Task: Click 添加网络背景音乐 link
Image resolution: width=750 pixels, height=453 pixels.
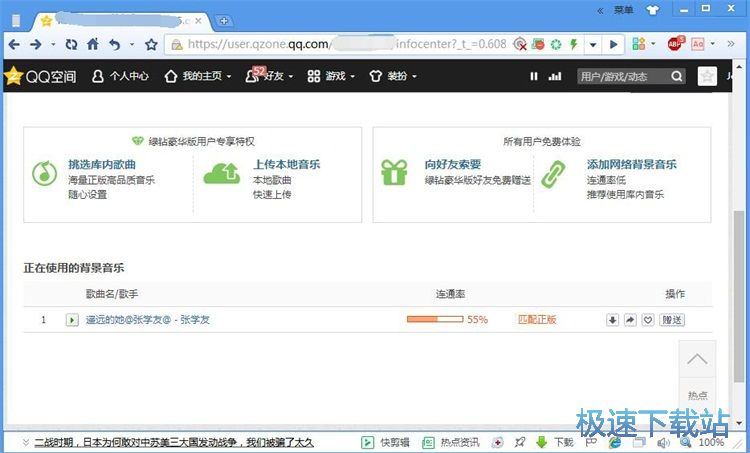Action: pos(631,164)
